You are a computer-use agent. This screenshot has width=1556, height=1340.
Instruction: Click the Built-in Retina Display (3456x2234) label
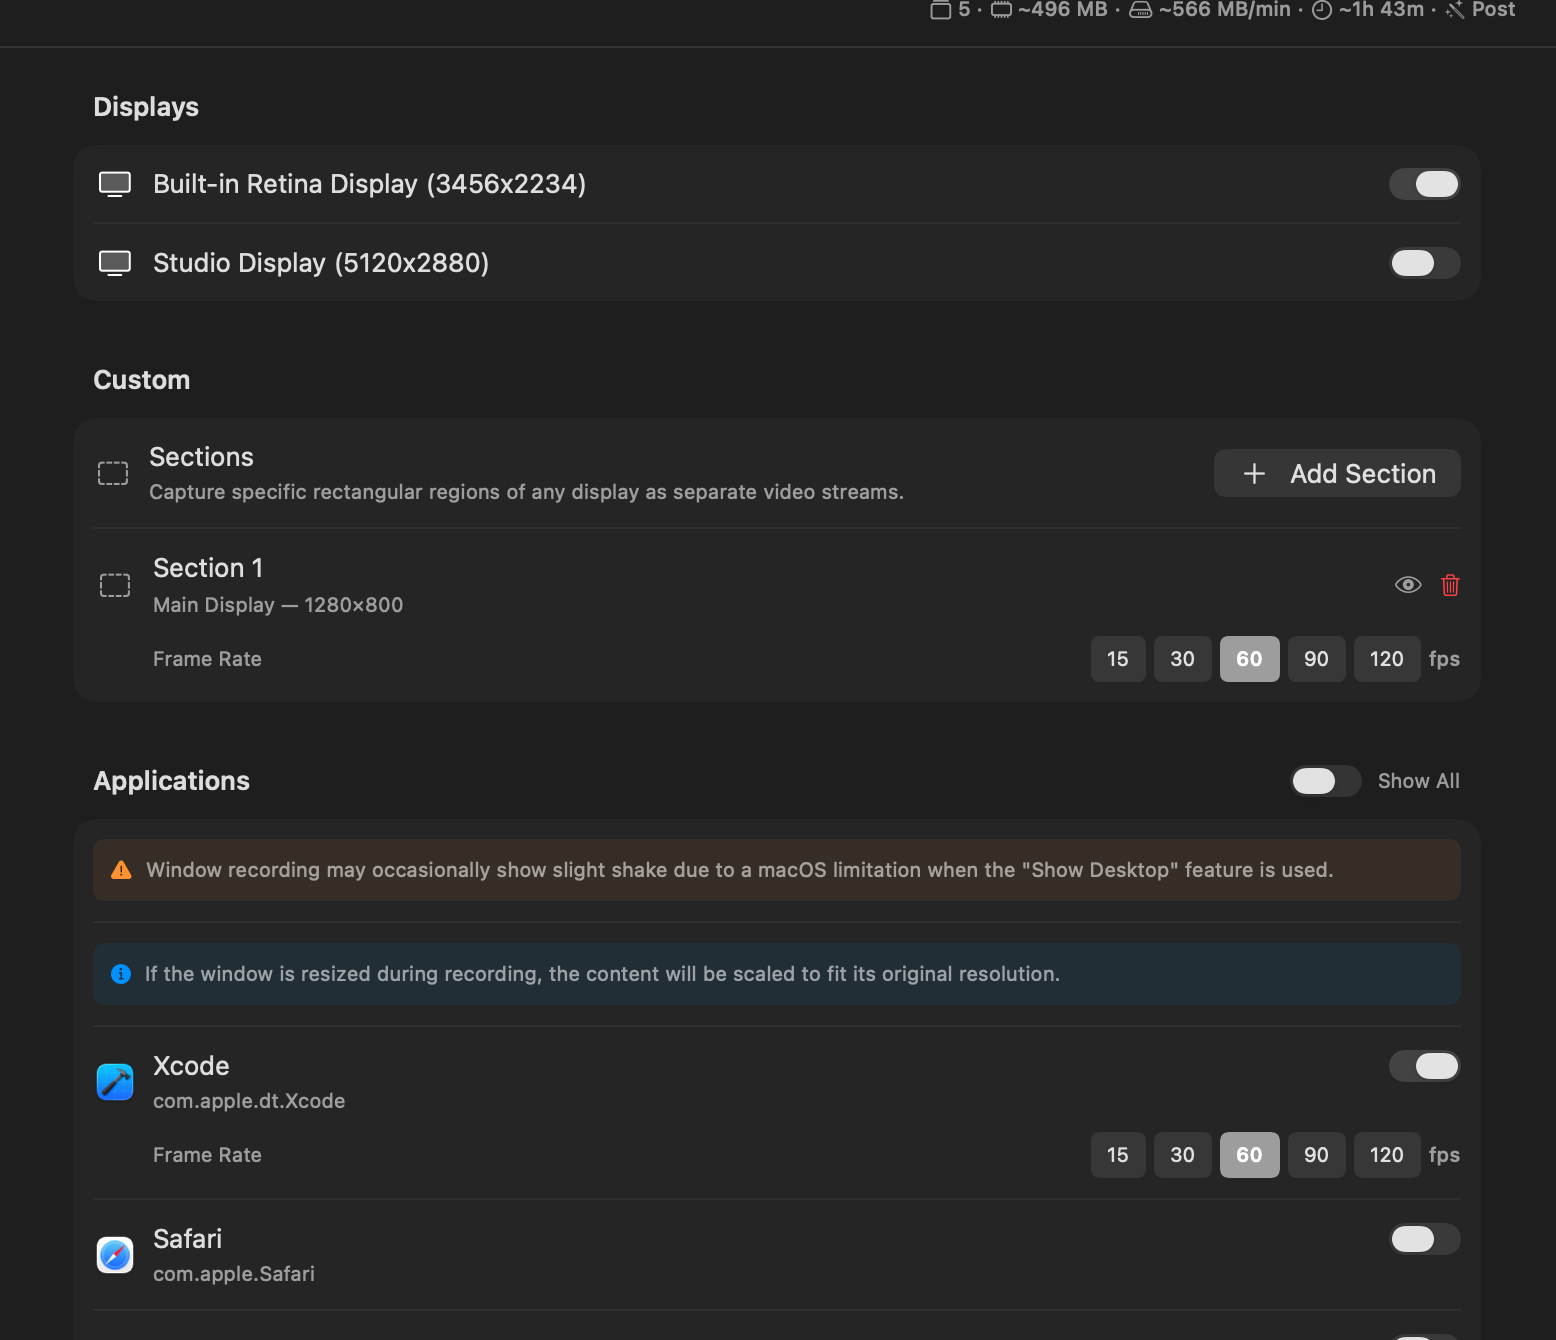(x=370, y=184)
